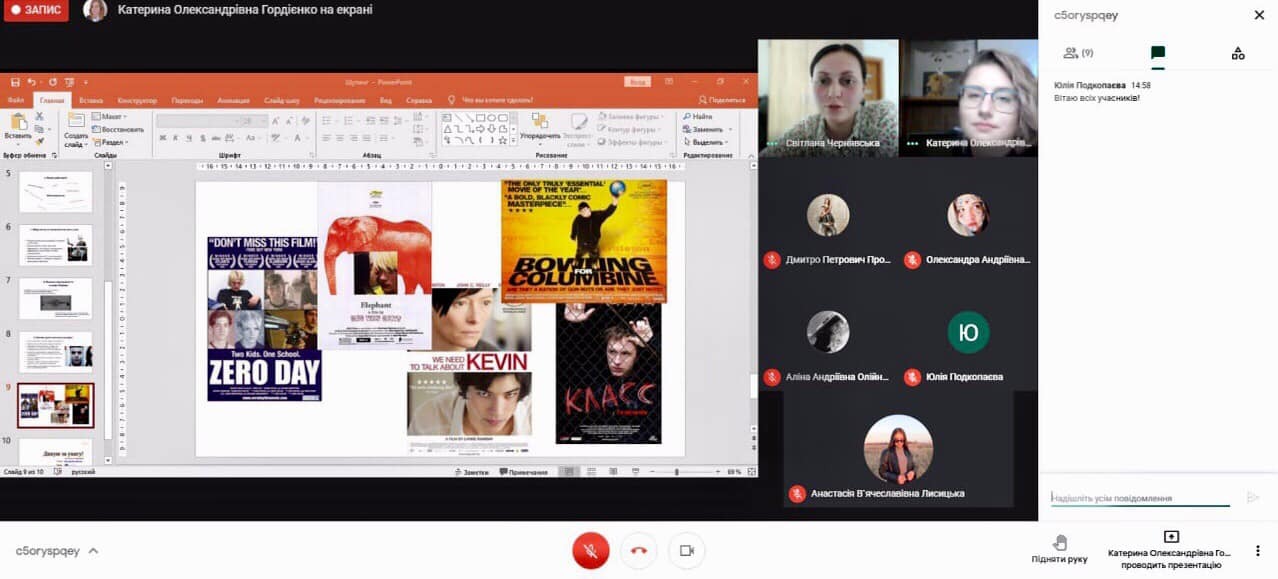
Task: Click start-from-beginning slideshow icon in quick access
Action: 69,82
